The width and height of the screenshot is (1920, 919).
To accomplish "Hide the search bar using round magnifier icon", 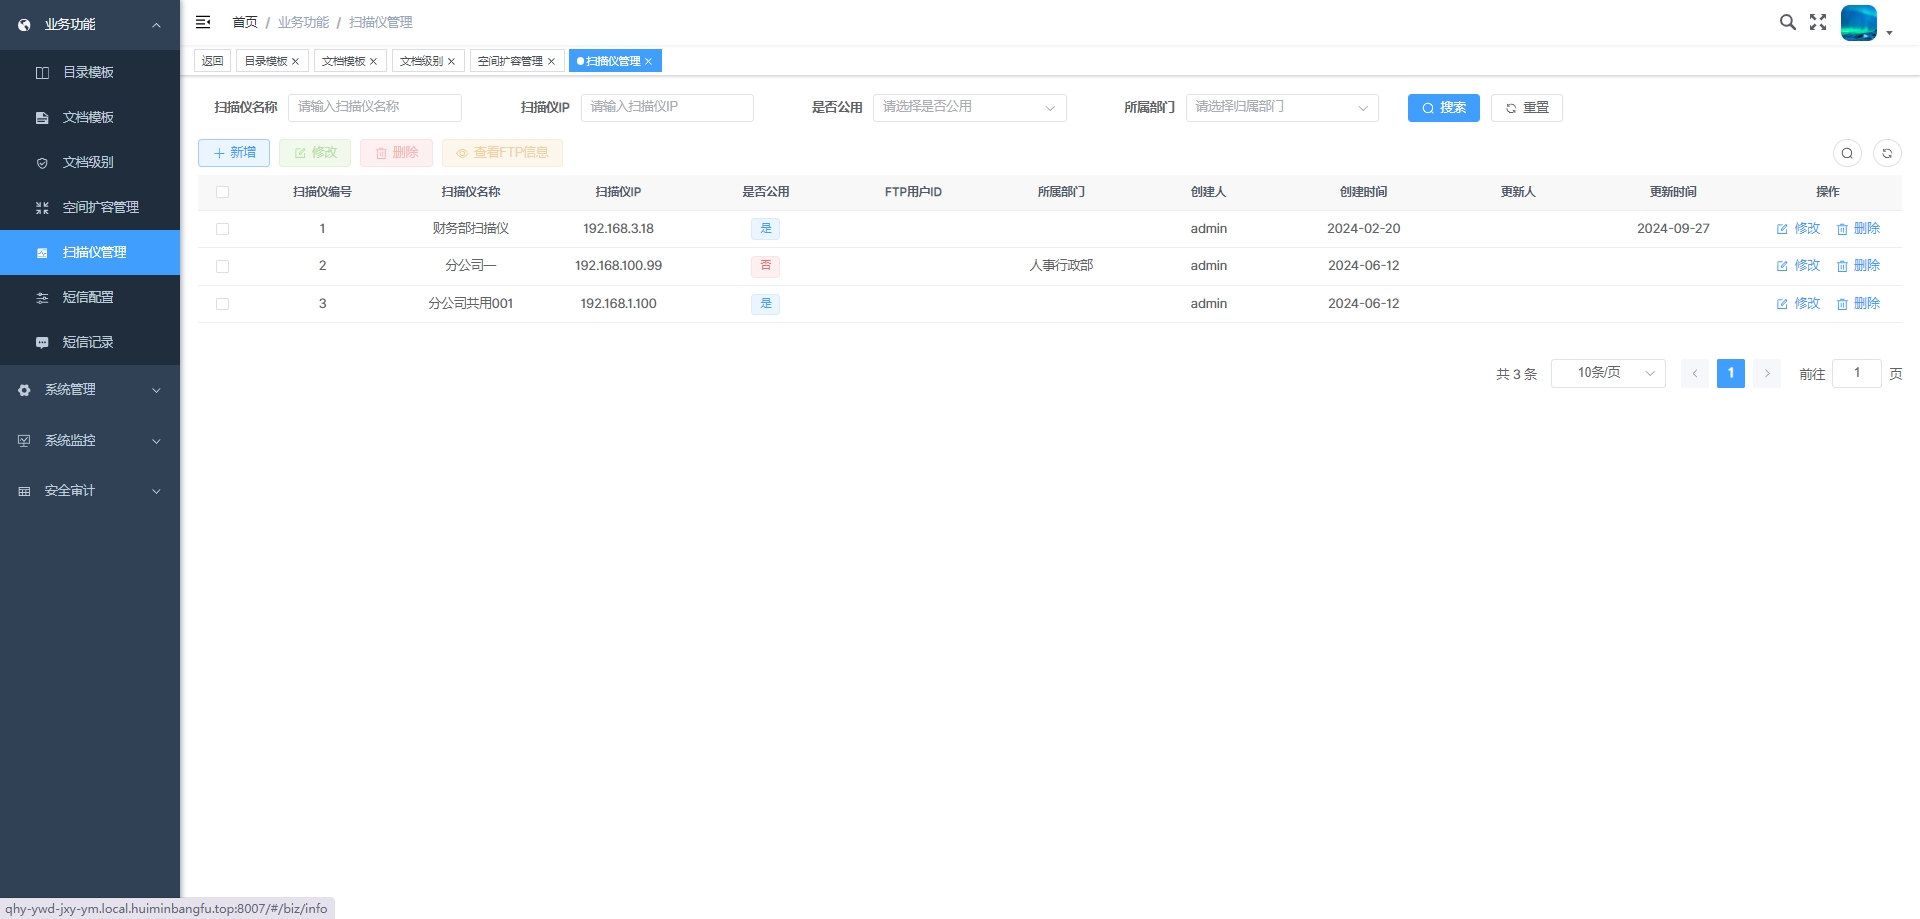I will [1847, 153].
